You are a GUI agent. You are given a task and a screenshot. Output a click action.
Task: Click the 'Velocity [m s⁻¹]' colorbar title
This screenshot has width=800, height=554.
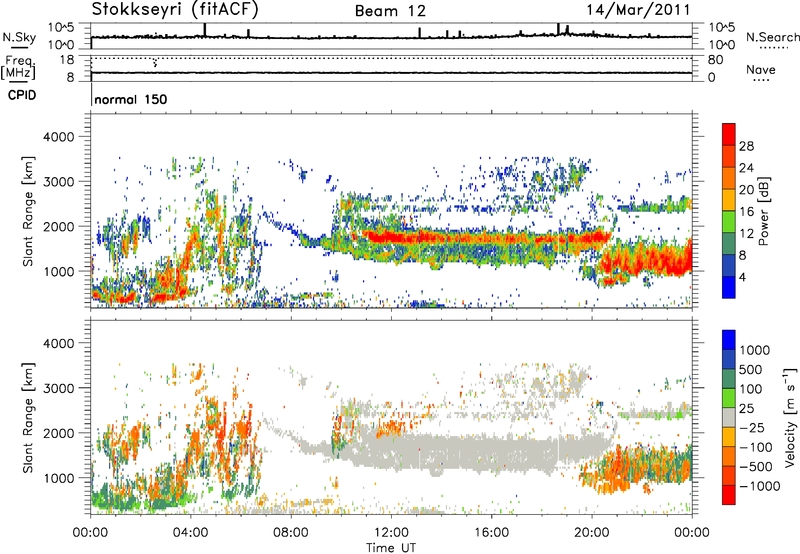tap(790, 417)
